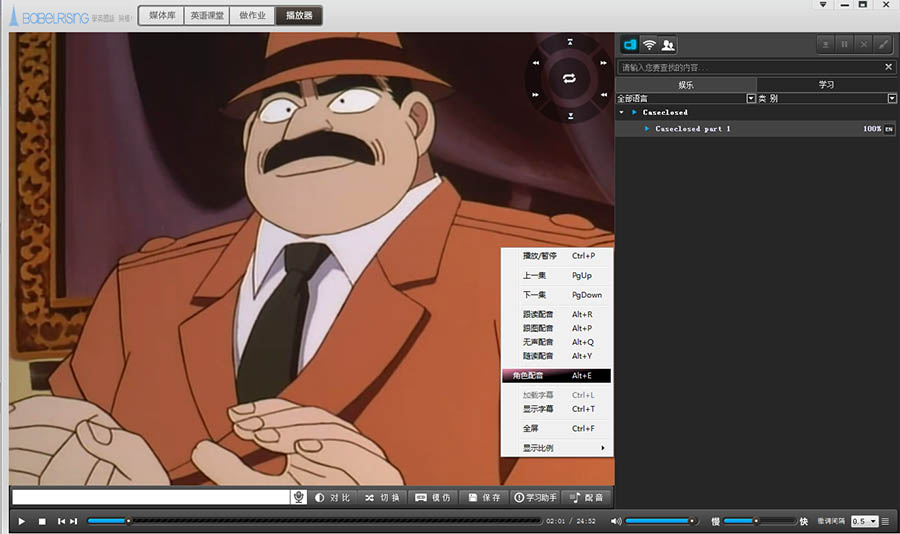Click the 配音 dubbing button
The width and height of the screenshot is (900, 534).
click(587, 498)
